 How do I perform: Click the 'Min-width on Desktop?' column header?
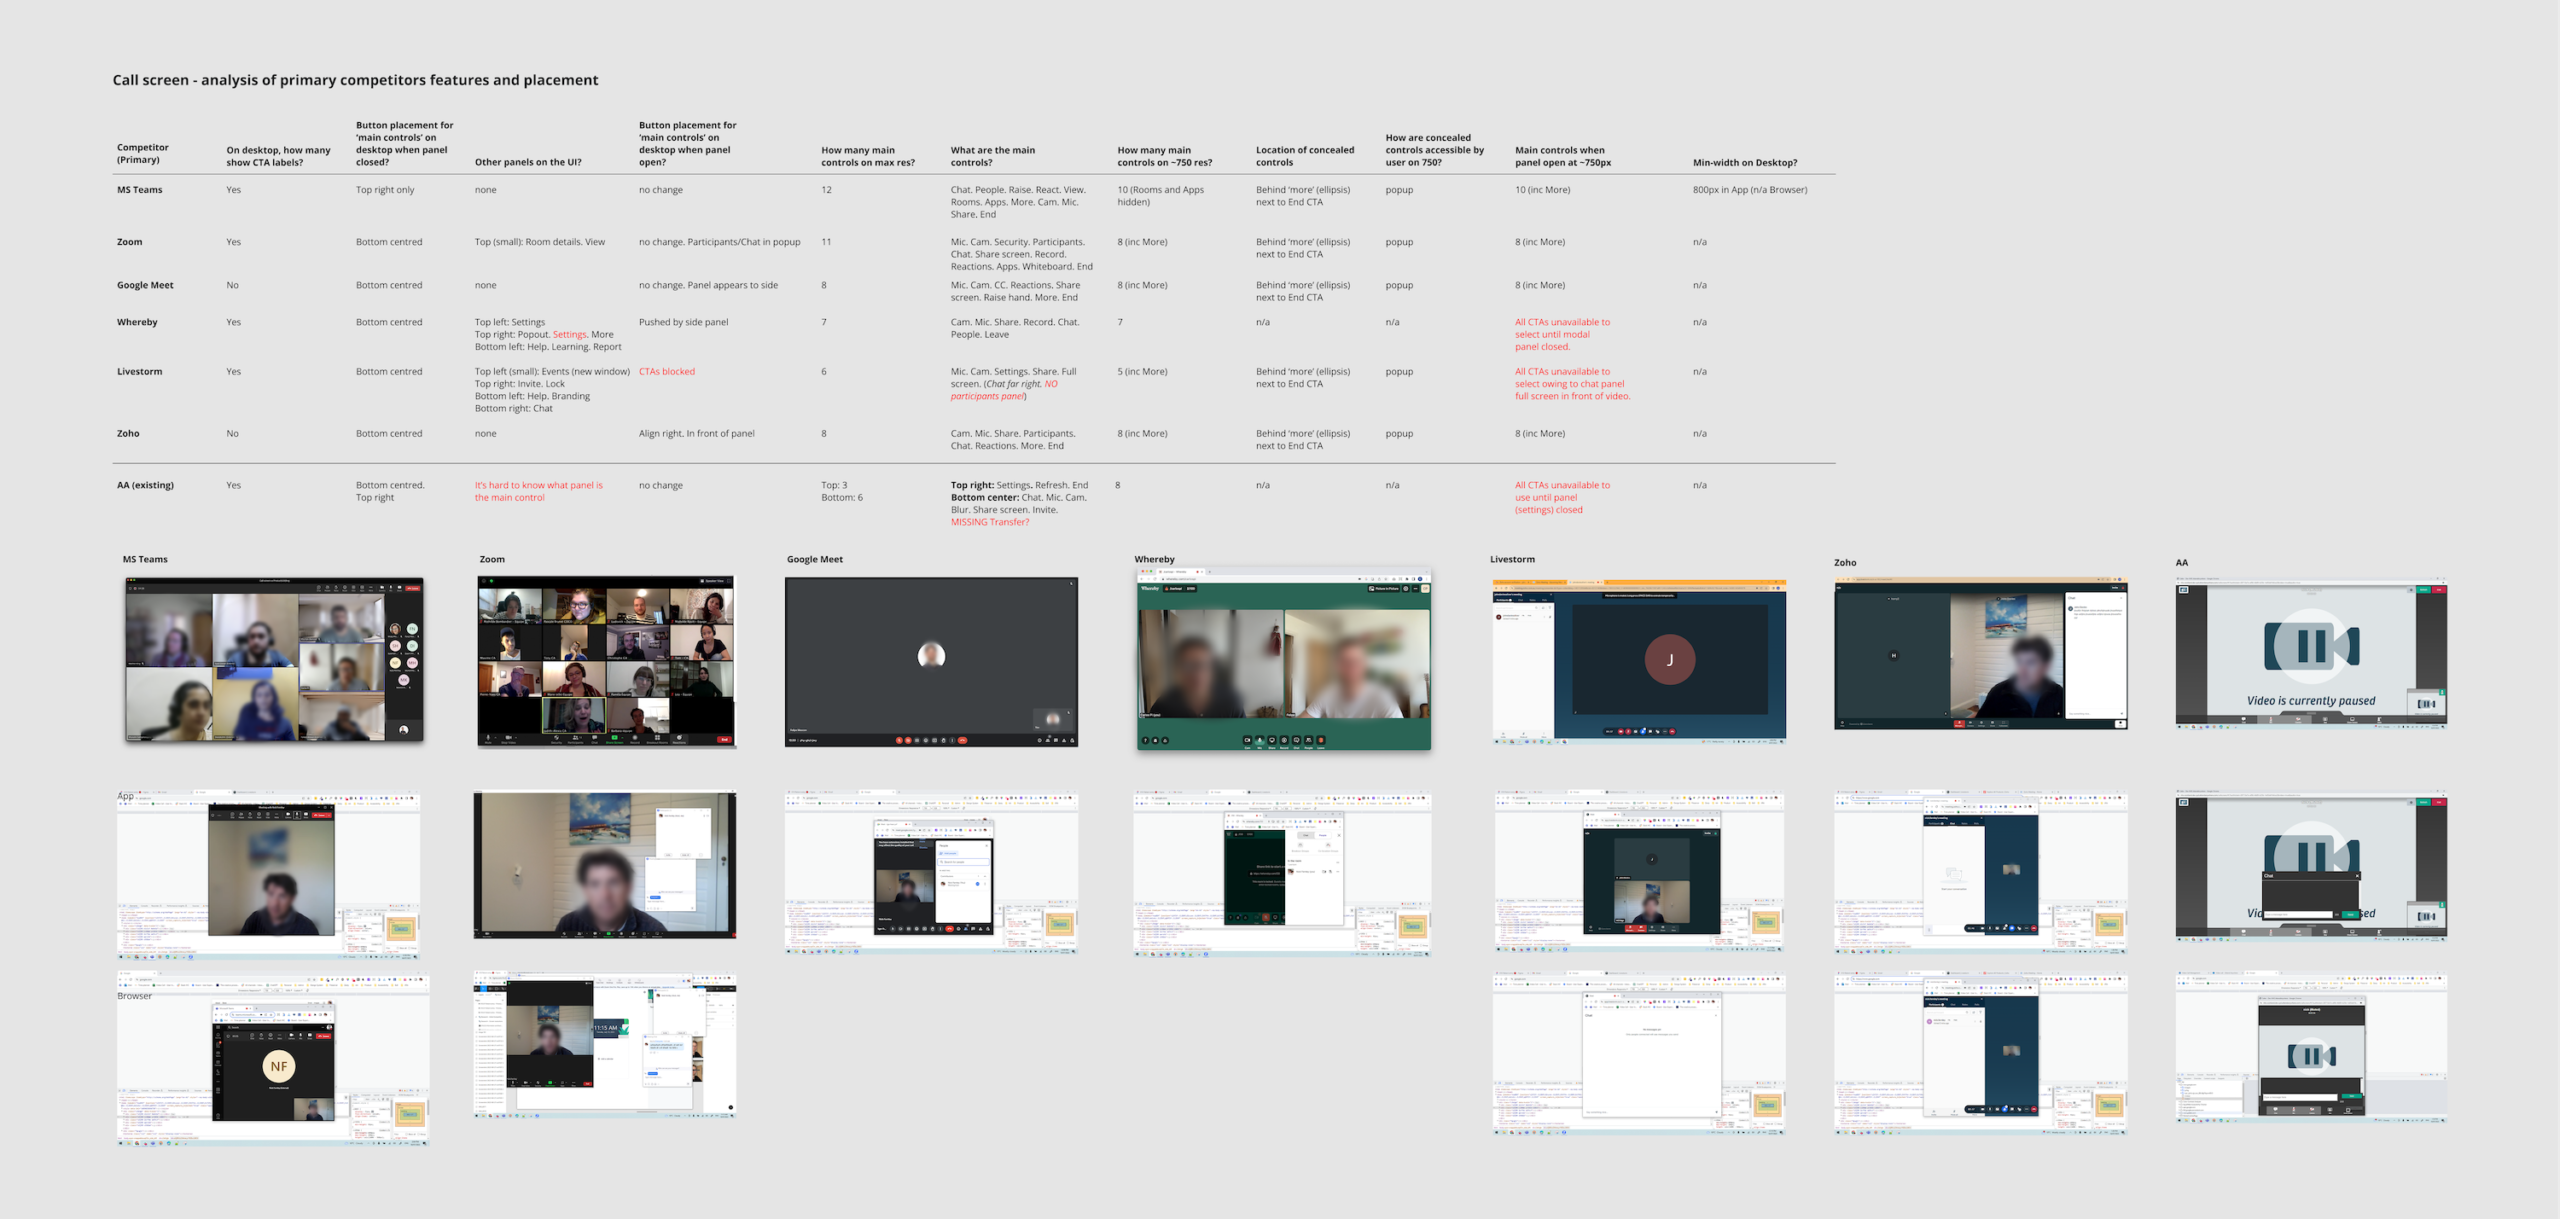point(1745,162)
